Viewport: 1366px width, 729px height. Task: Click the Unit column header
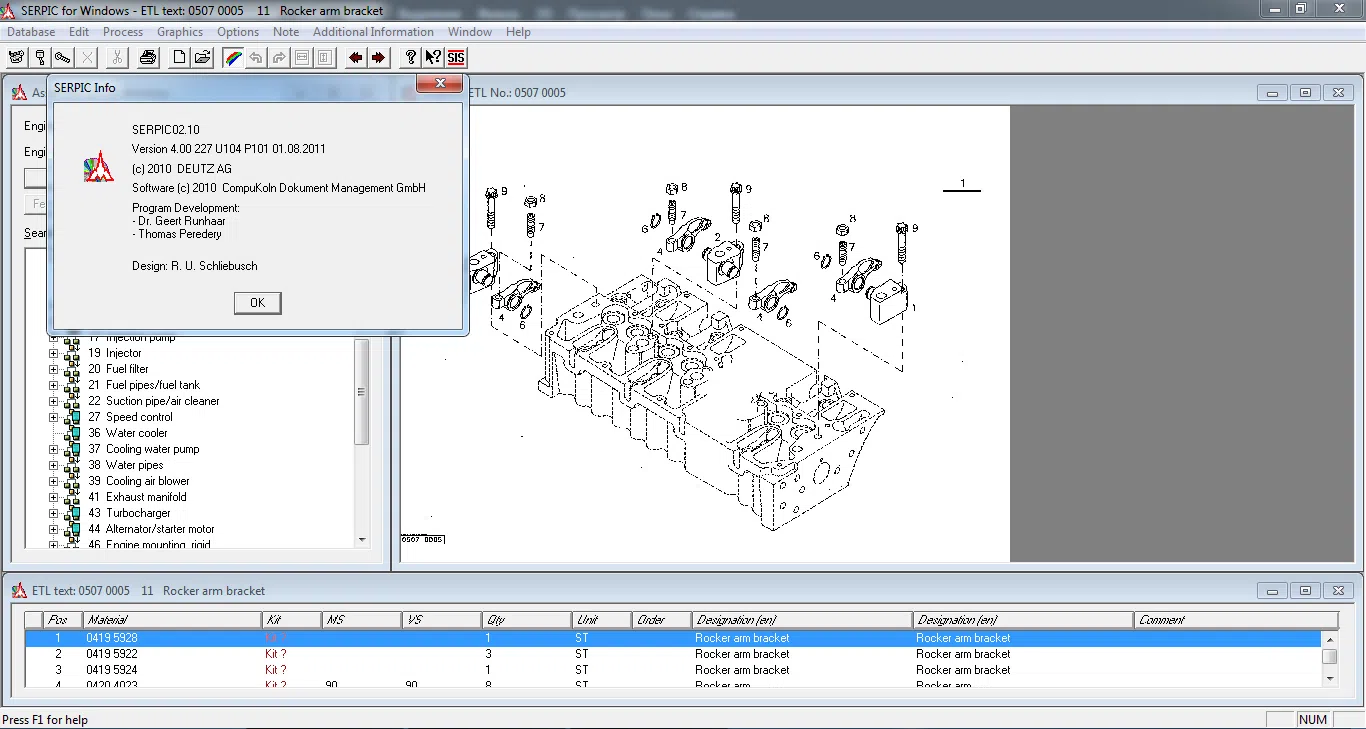tap(602, 620)
